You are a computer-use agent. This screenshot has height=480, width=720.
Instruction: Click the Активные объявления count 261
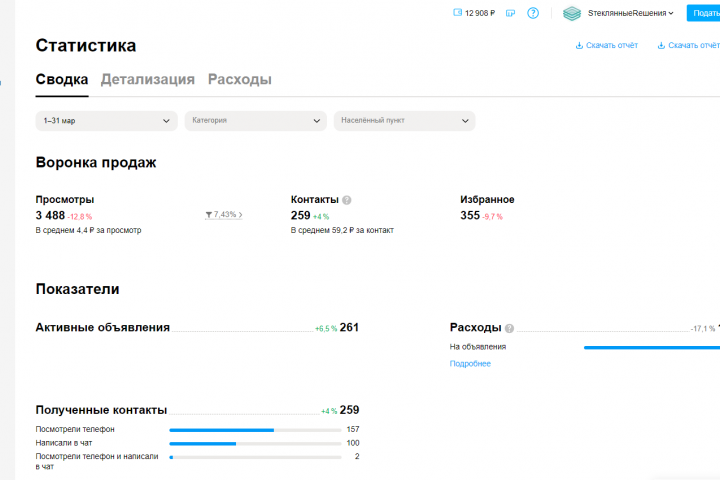click(349, 328)
